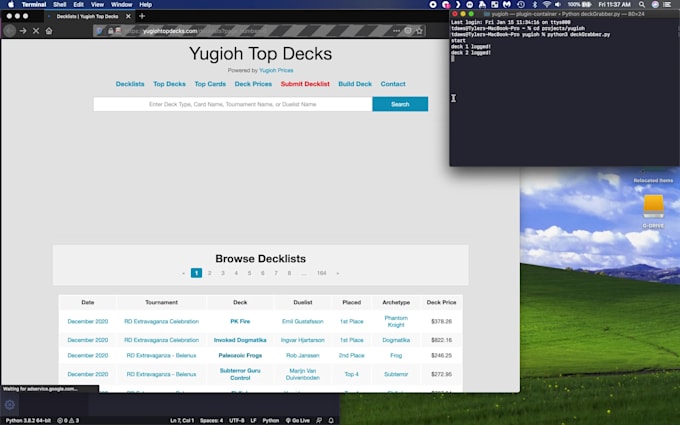
Task: Open Subterror Guru Control deck link
Action: [x=240, y=374]
